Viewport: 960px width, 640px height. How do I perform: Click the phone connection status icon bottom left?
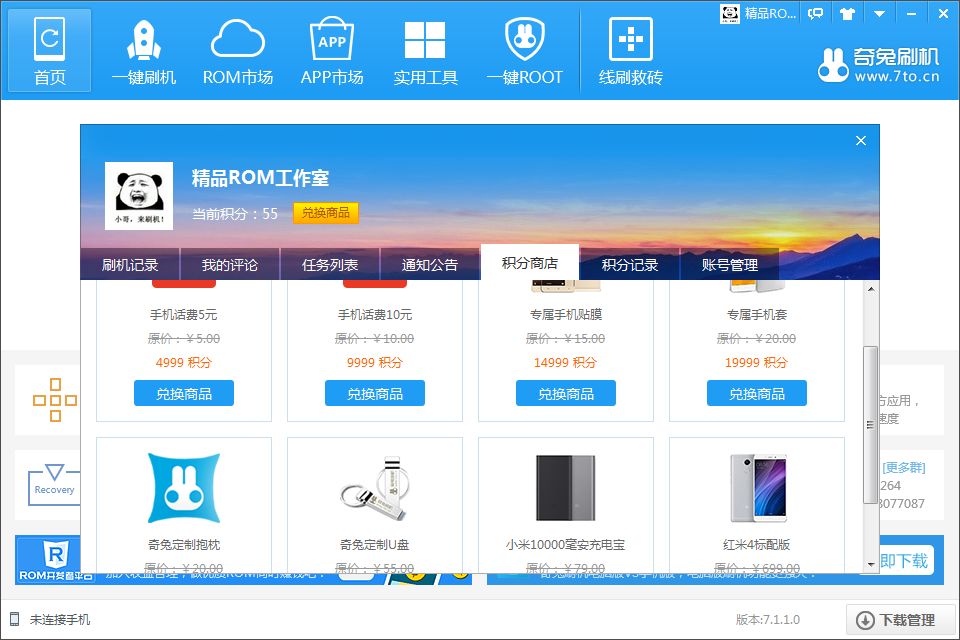tap(13, 619)
